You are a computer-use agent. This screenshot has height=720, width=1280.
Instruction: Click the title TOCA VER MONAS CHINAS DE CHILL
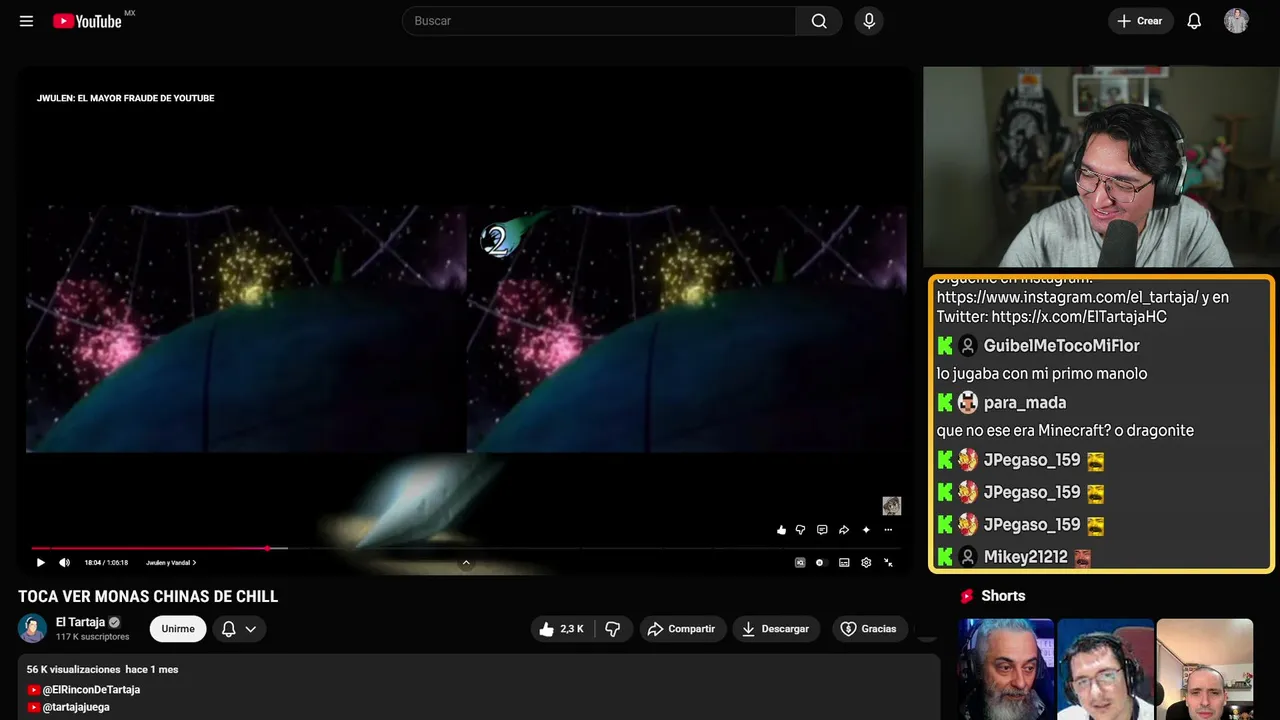[x=148, y=597]
